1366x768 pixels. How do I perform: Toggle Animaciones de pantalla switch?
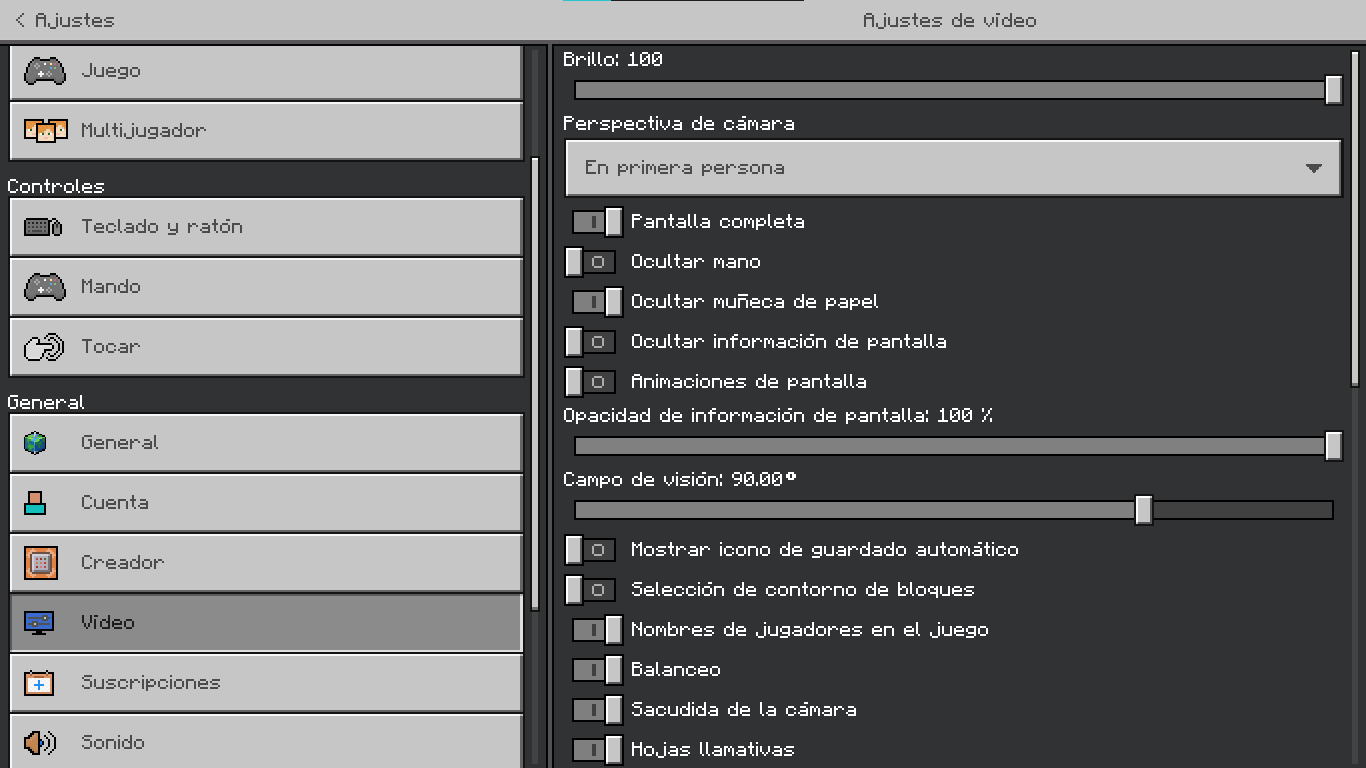tap(590, 382)
